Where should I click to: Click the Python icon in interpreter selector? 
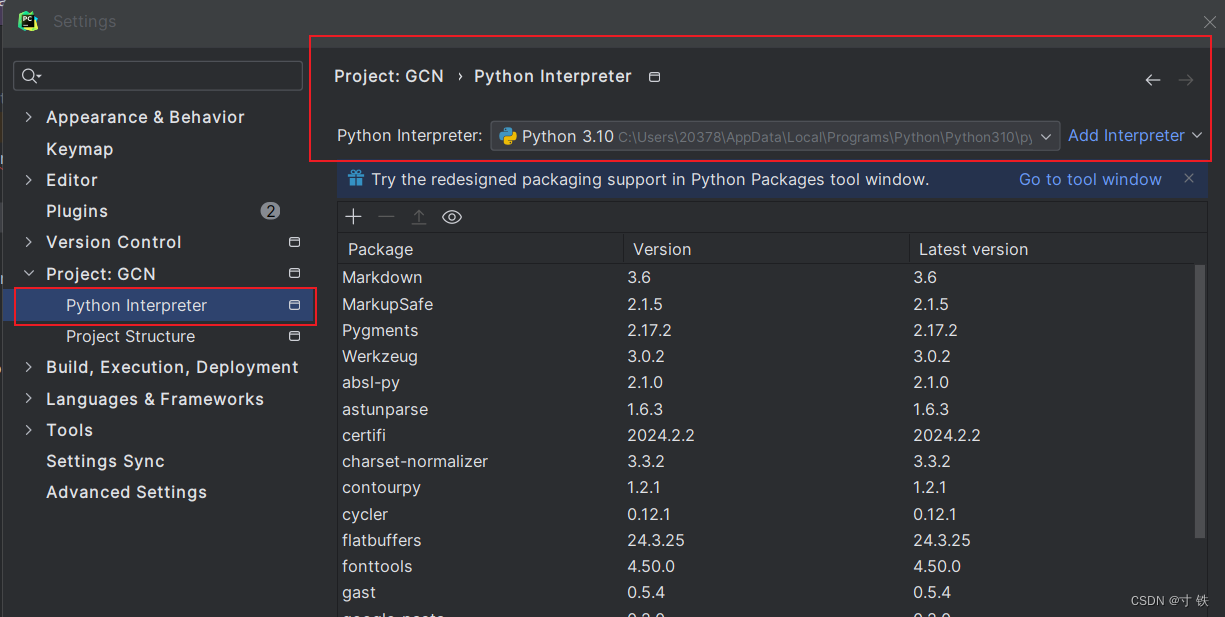coord(507,136)
